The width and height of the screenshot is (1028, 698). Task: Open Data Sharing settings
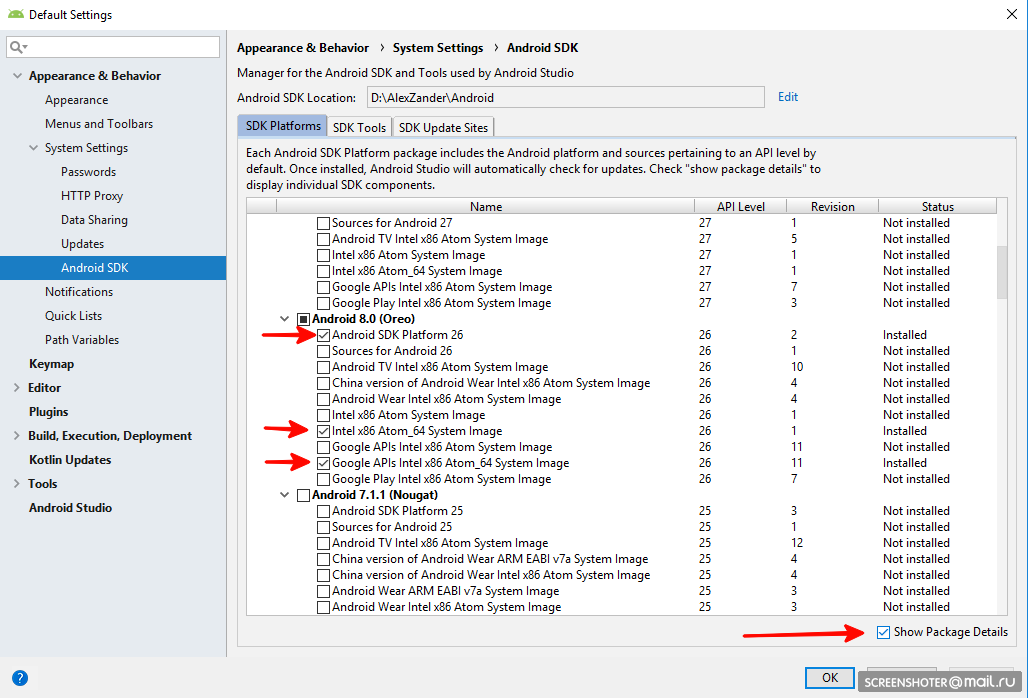(94, 220)
